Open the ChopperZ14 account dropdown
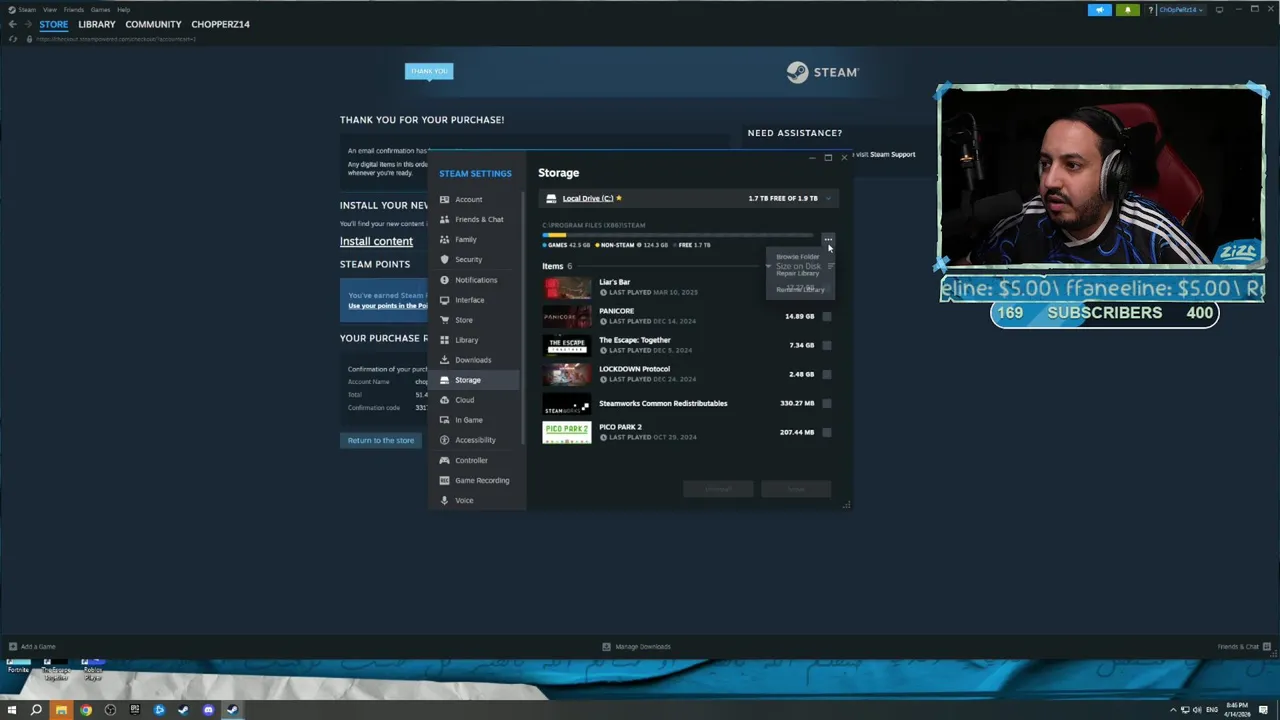Screen dimensions: 1280x720 pos(1180,10)
